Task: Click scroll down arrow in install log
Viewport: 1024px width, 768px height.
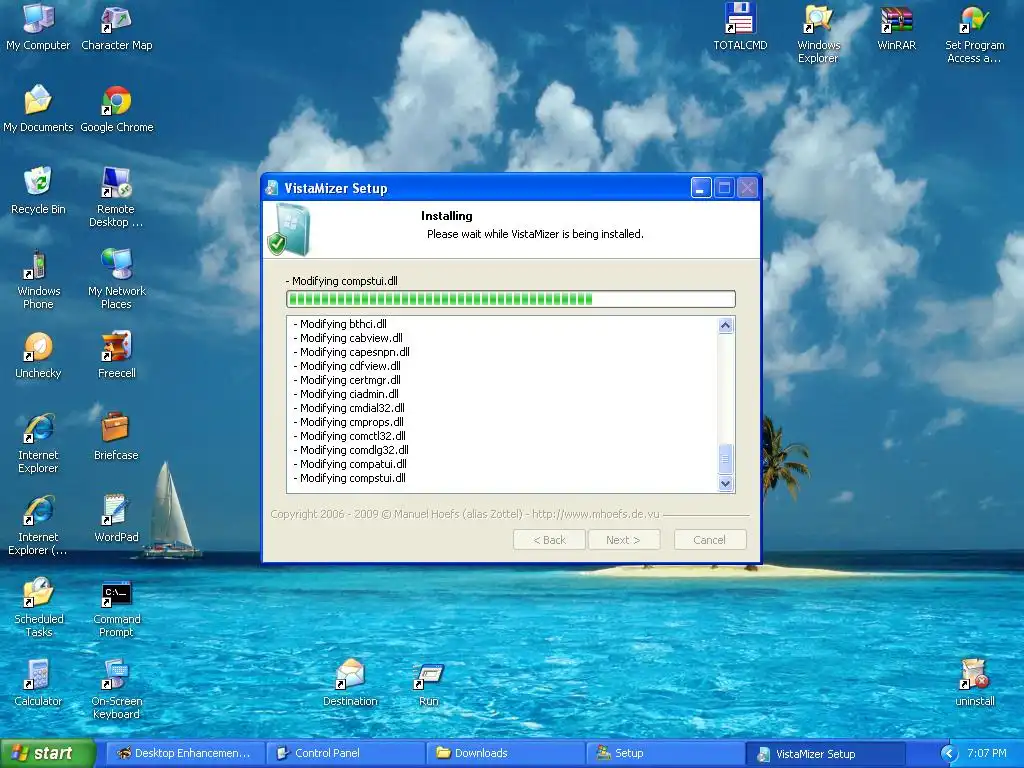Action: click(725, 483)
